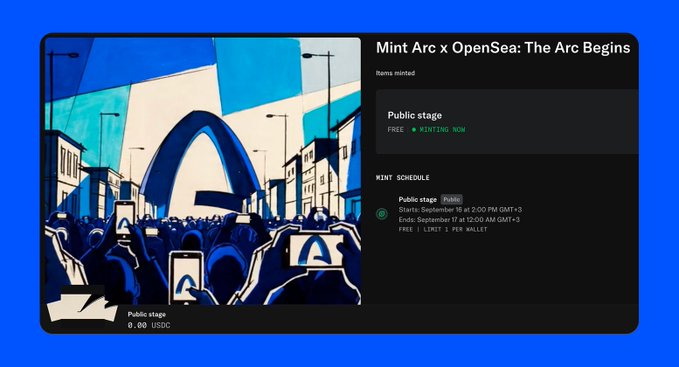Select the 'MINT SCHEDULE' heading
Viewport: 679px width, 367px height.
(x=403, y=177)
